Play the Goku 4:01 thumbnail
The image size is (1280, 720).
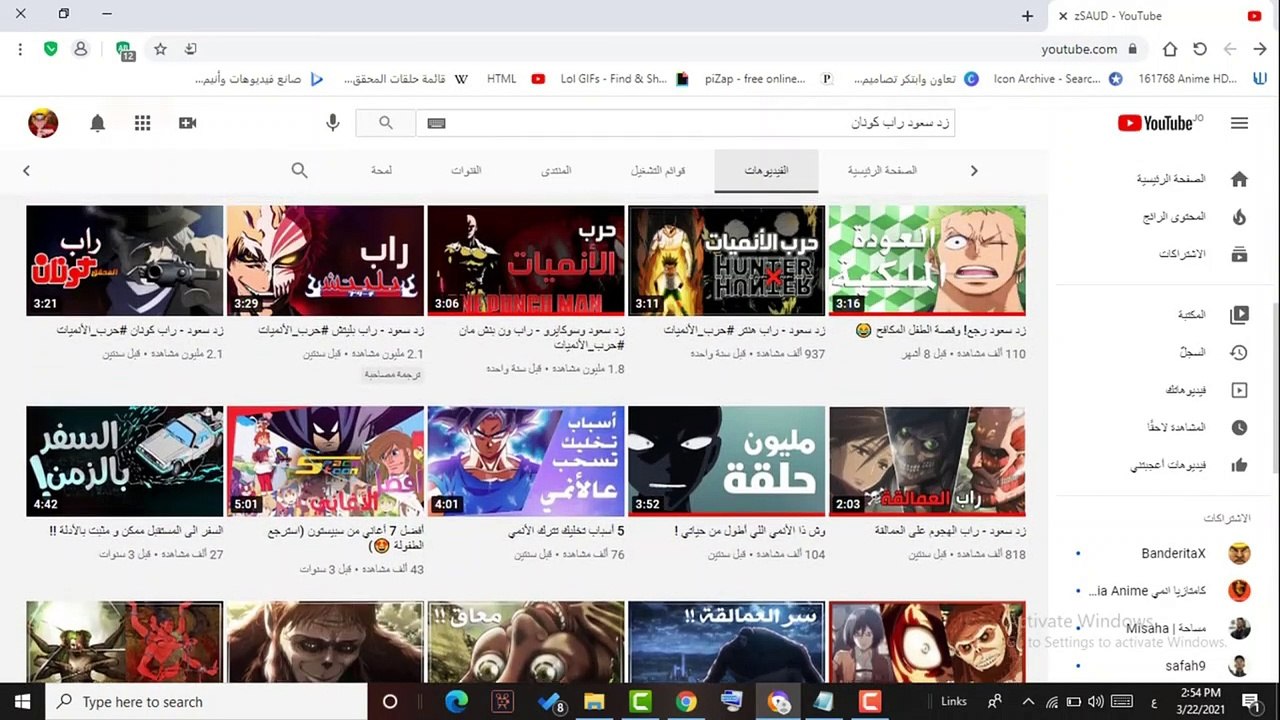[x=526, y=461]
